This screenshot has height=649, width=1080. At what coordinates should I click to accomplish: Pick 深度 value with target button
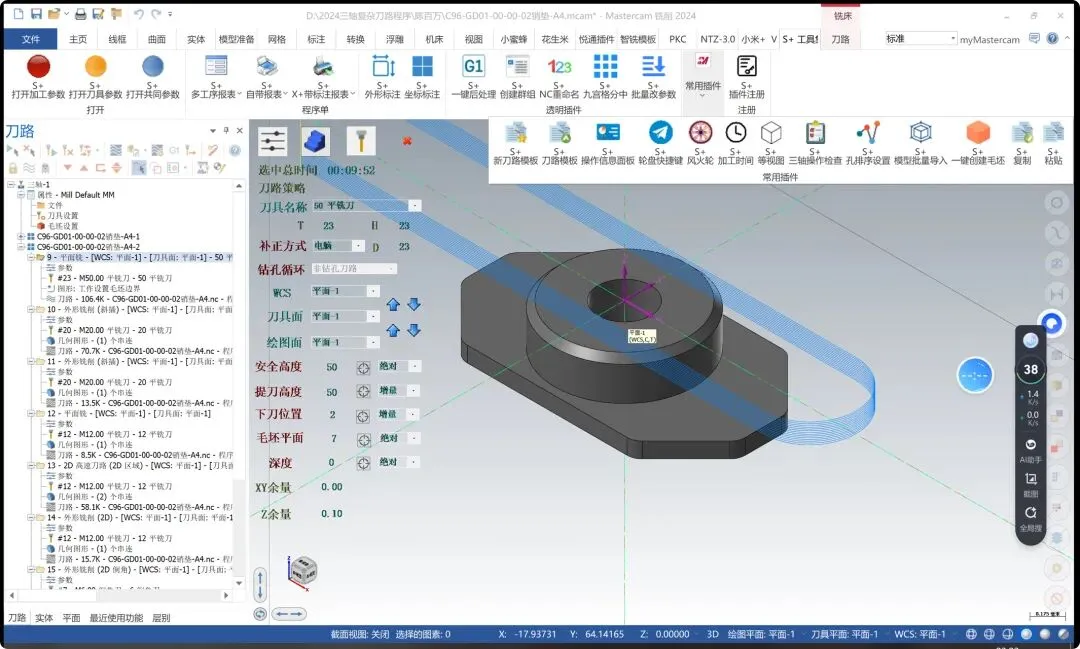click(x=364, y=463)
